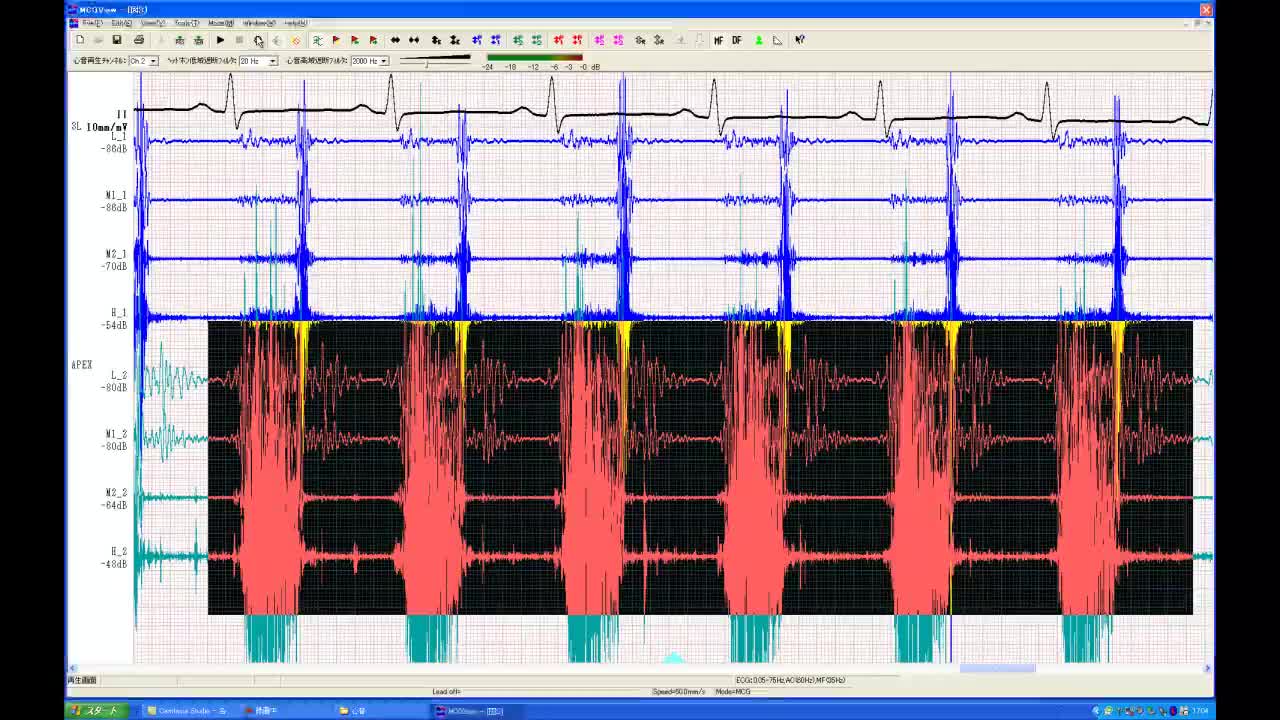Switch to Camtasia Studio in taskbar

pos(187,711)
